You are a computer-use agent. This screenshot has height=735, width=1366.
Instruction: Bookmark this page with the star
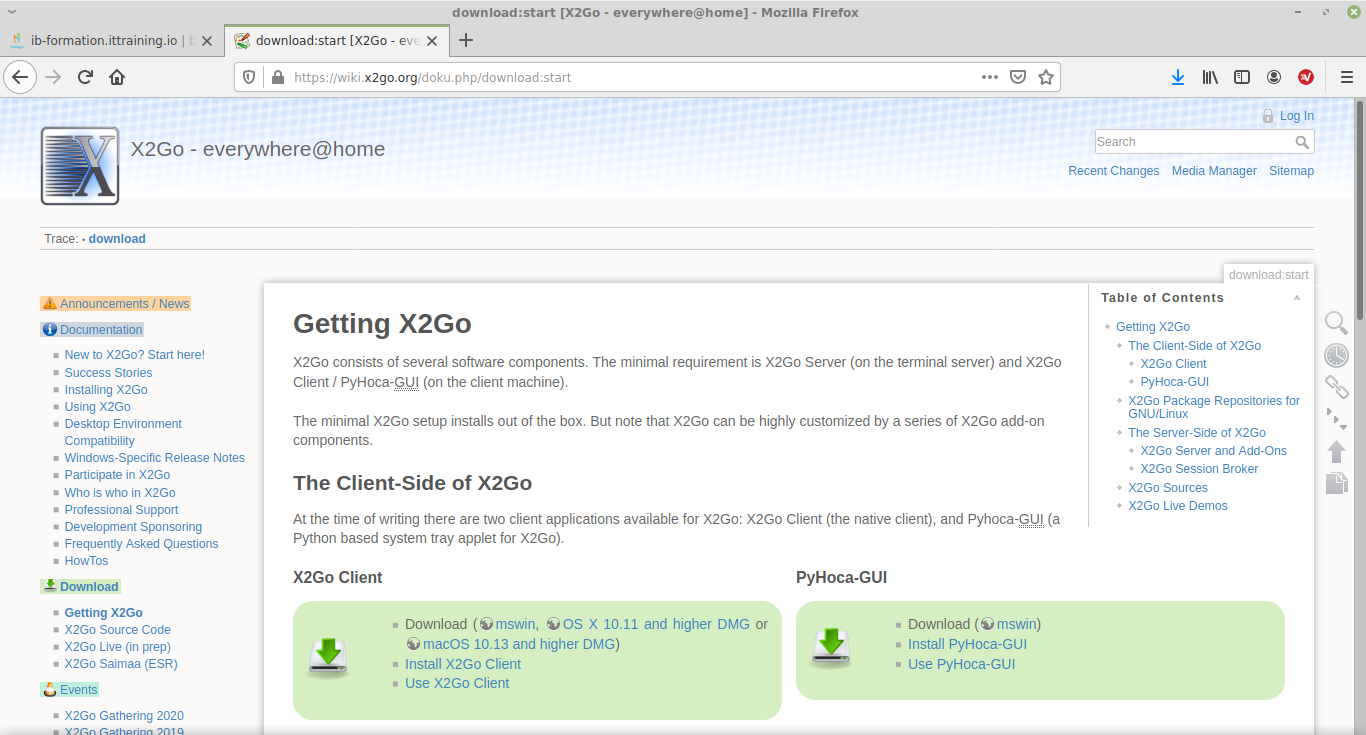[1046, 77]
